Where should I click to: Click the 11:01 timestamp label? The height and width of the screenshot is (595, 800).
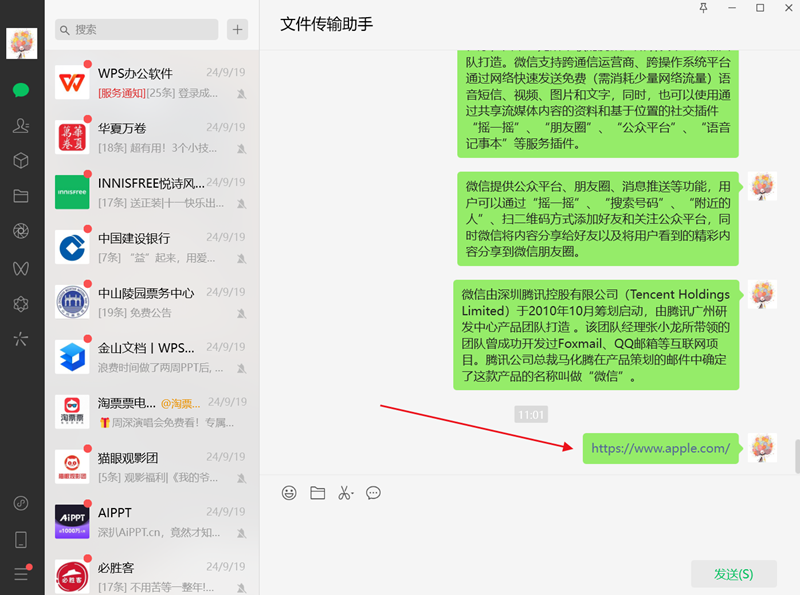(531, 414)
